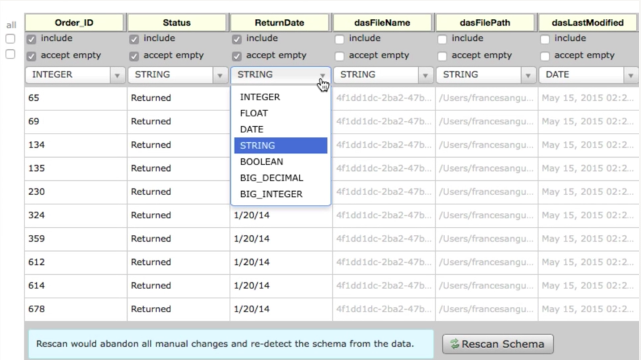This screenshot has height=360, width=641.
Task: Choose BIG_DECIMAL from the type list
Action: (x=280, y=178)
